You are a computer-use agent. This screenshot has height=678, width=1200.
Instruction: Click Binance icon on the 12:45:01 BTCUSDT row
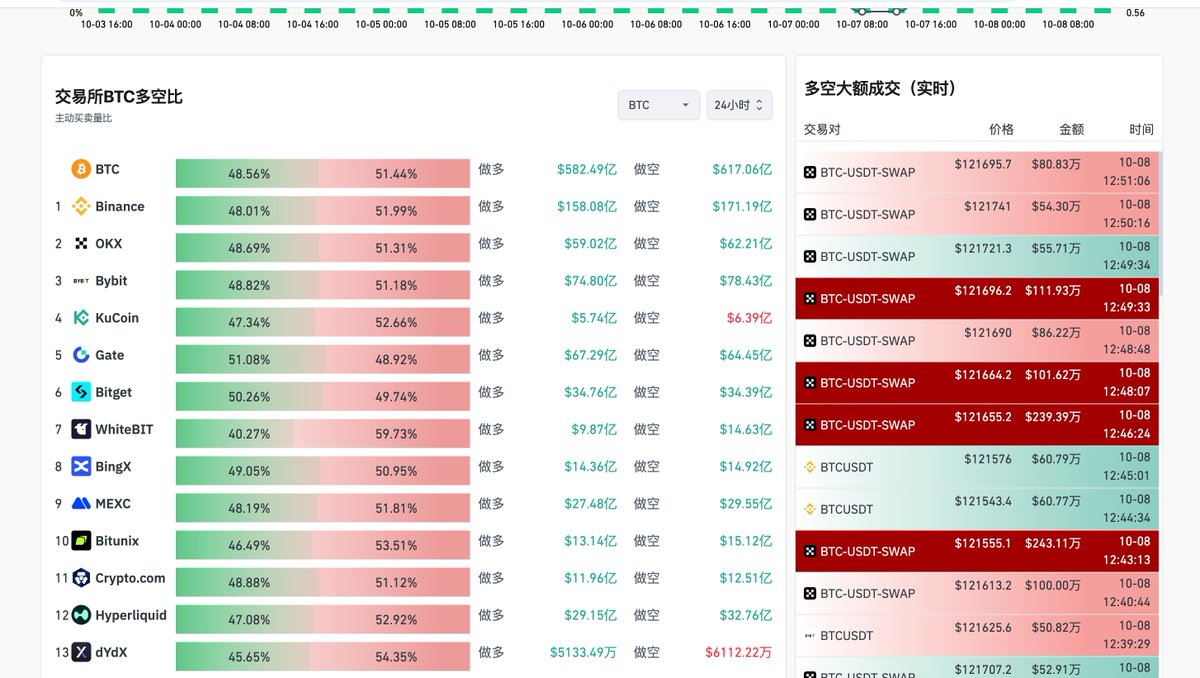coord(810,467)
